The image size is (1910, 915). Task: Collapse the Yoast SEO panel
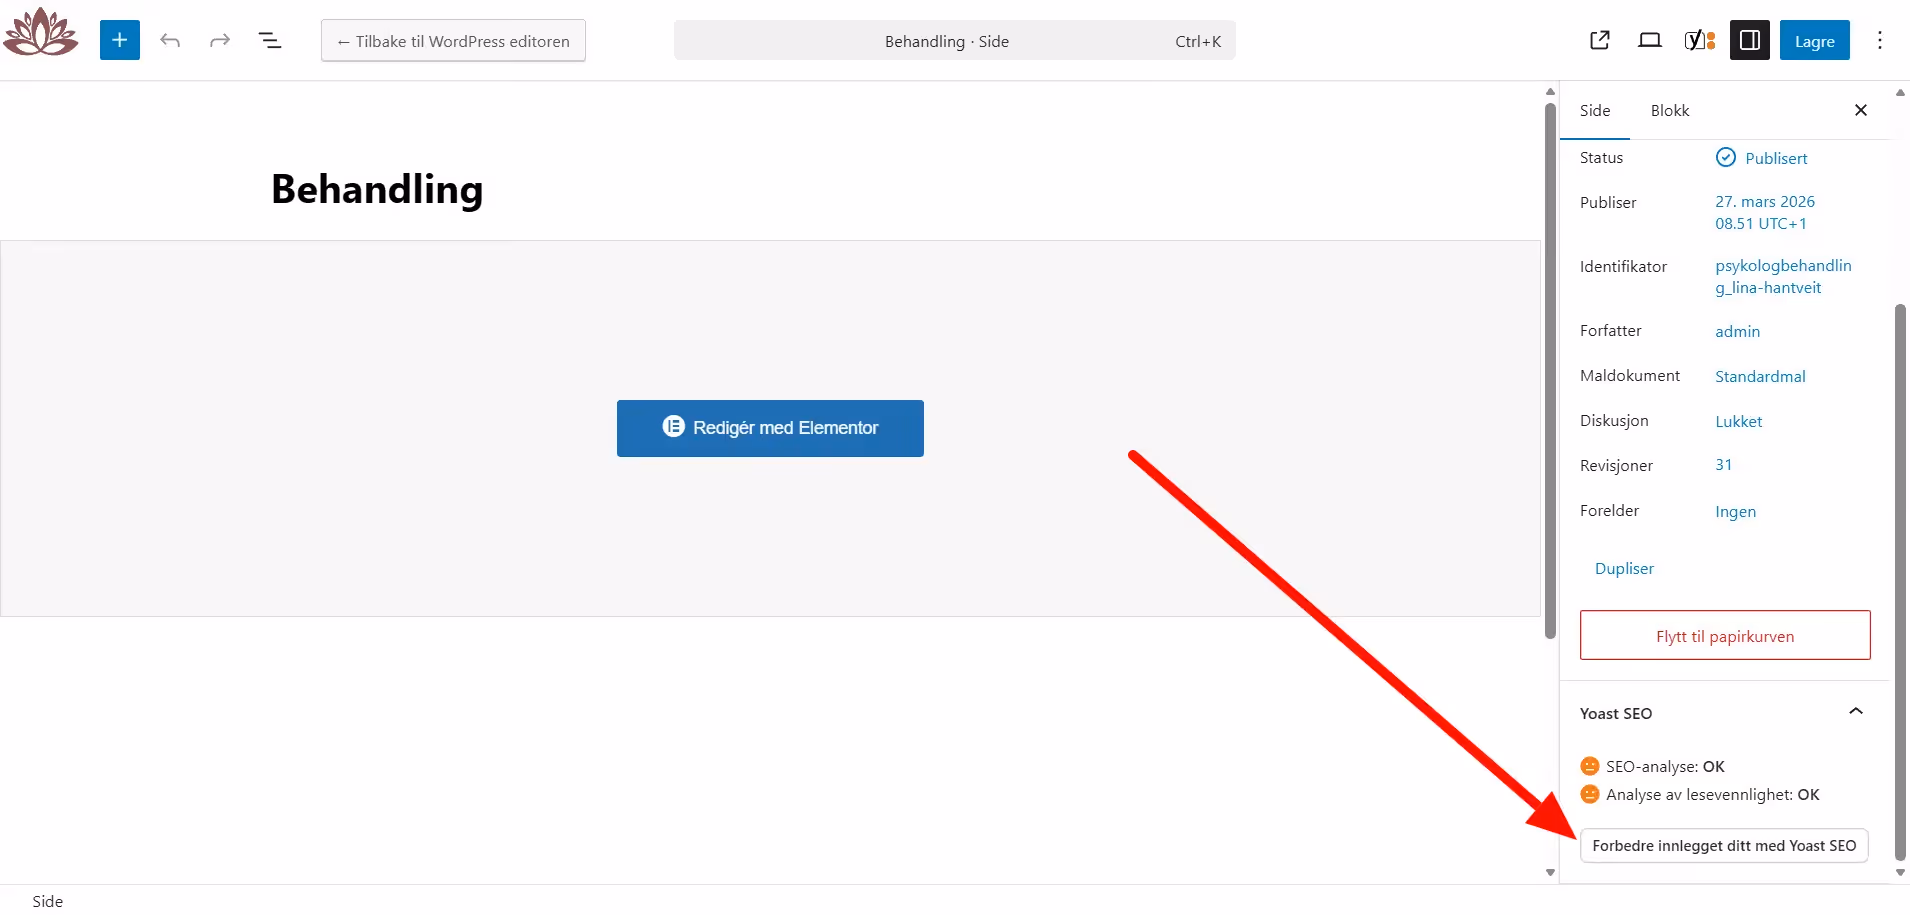click(1856, 711)
